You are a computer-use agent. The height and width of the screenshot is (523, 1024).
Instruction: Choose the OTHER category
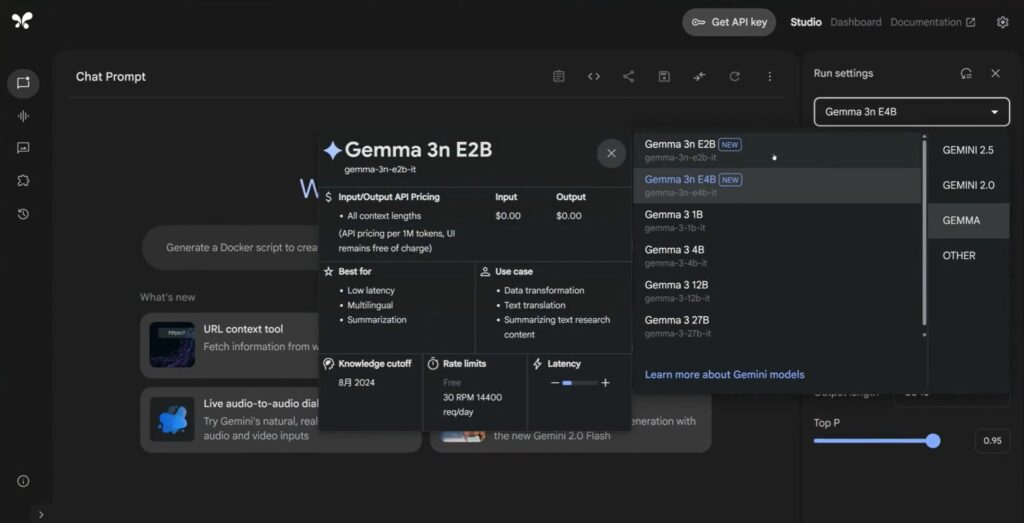(968, 256)
